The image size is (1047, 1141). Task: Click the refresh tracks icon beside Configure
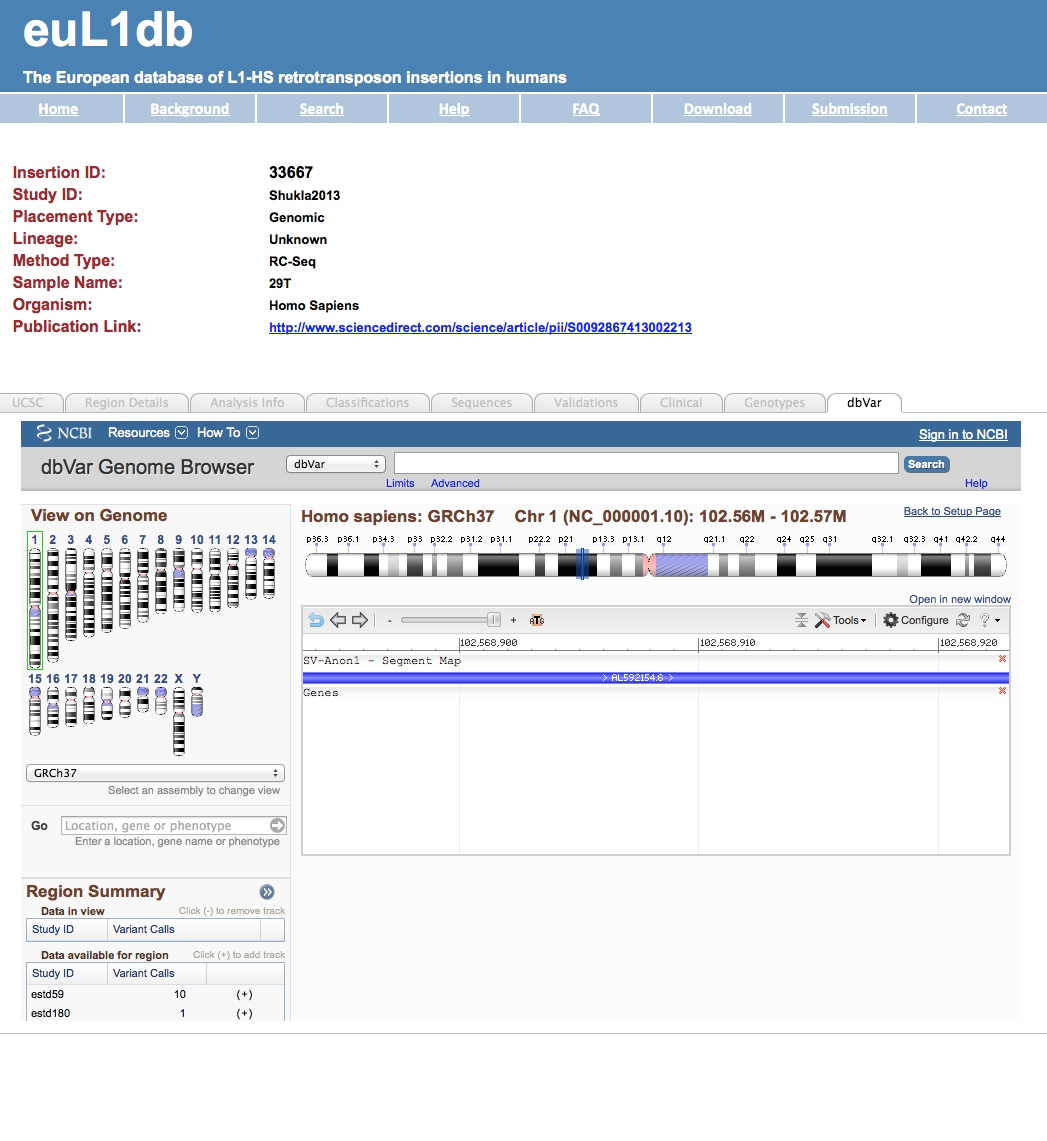pos(963,620)
